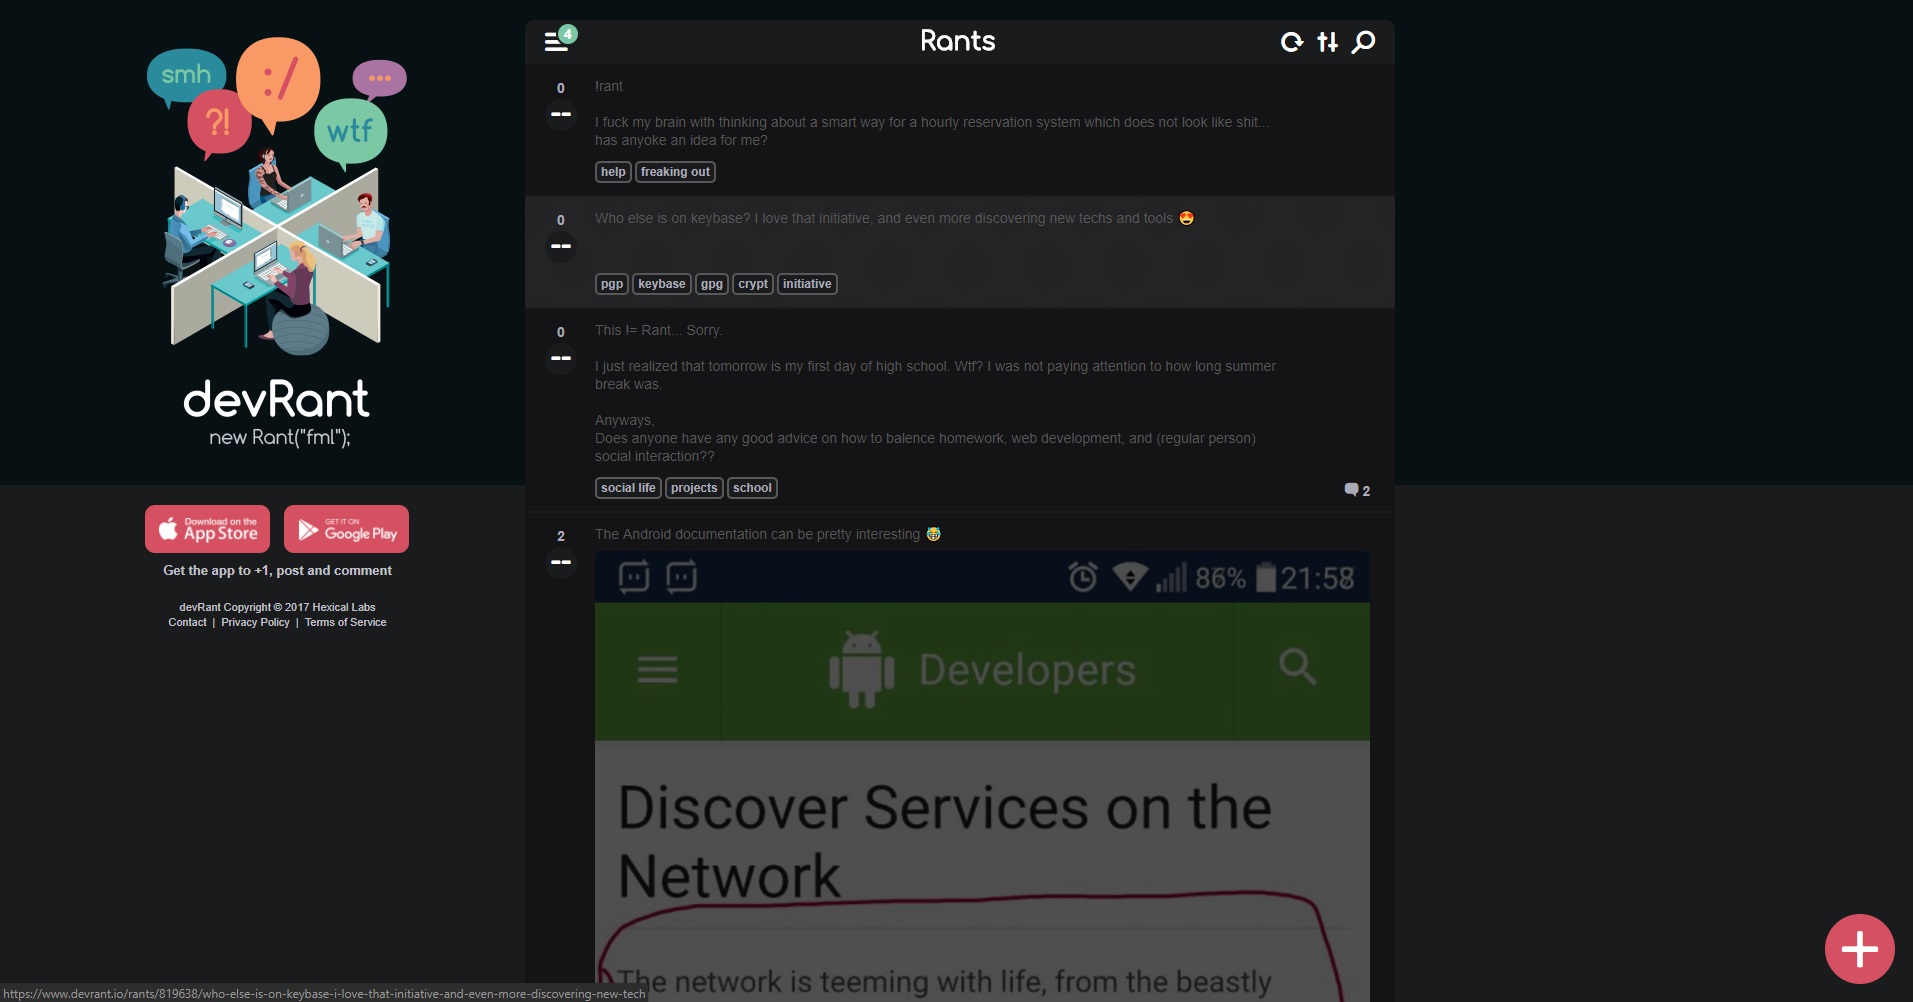Open the hamburger menu with notification badge
This screenshot has width=1913, height=1002.
[558, 40]
